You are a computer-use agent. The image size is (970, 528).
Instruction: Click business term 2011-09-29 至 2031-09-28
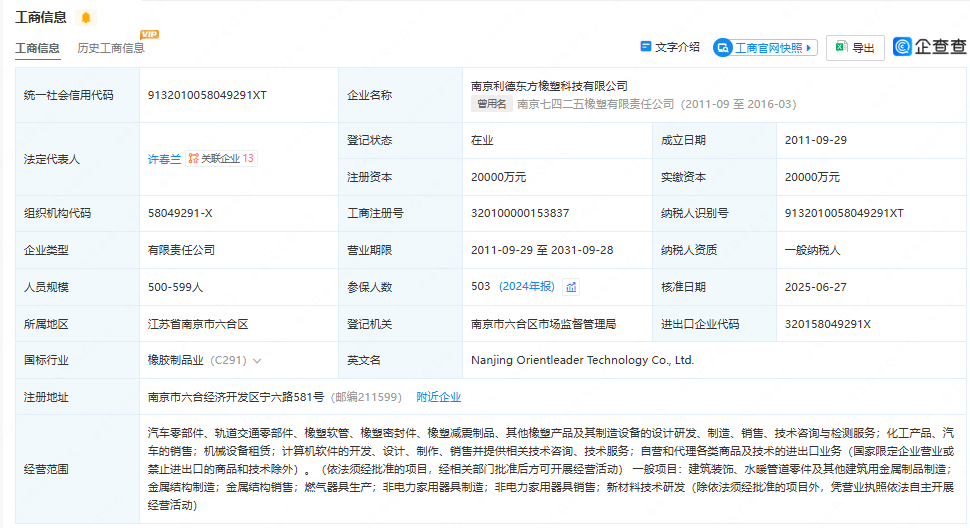pos(542,250)
